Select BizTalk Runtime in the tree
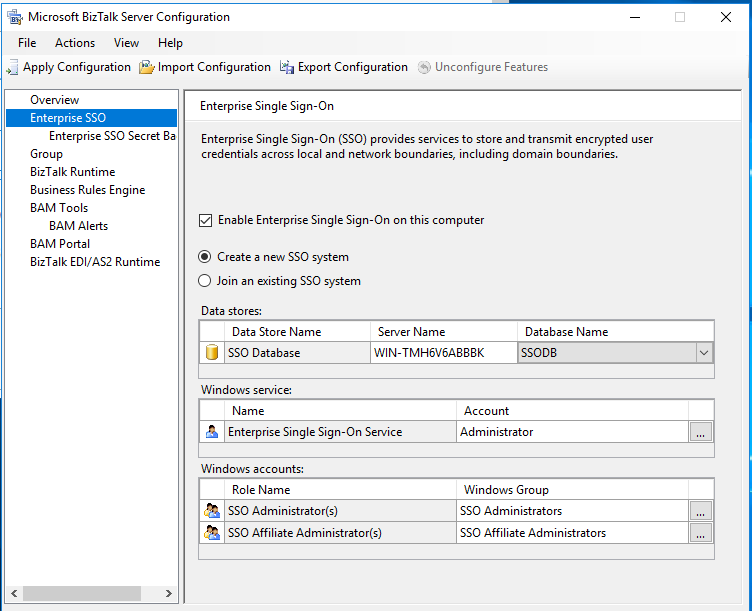The height and width of the screenshot is (611, 752). click(x=72, y=172)
